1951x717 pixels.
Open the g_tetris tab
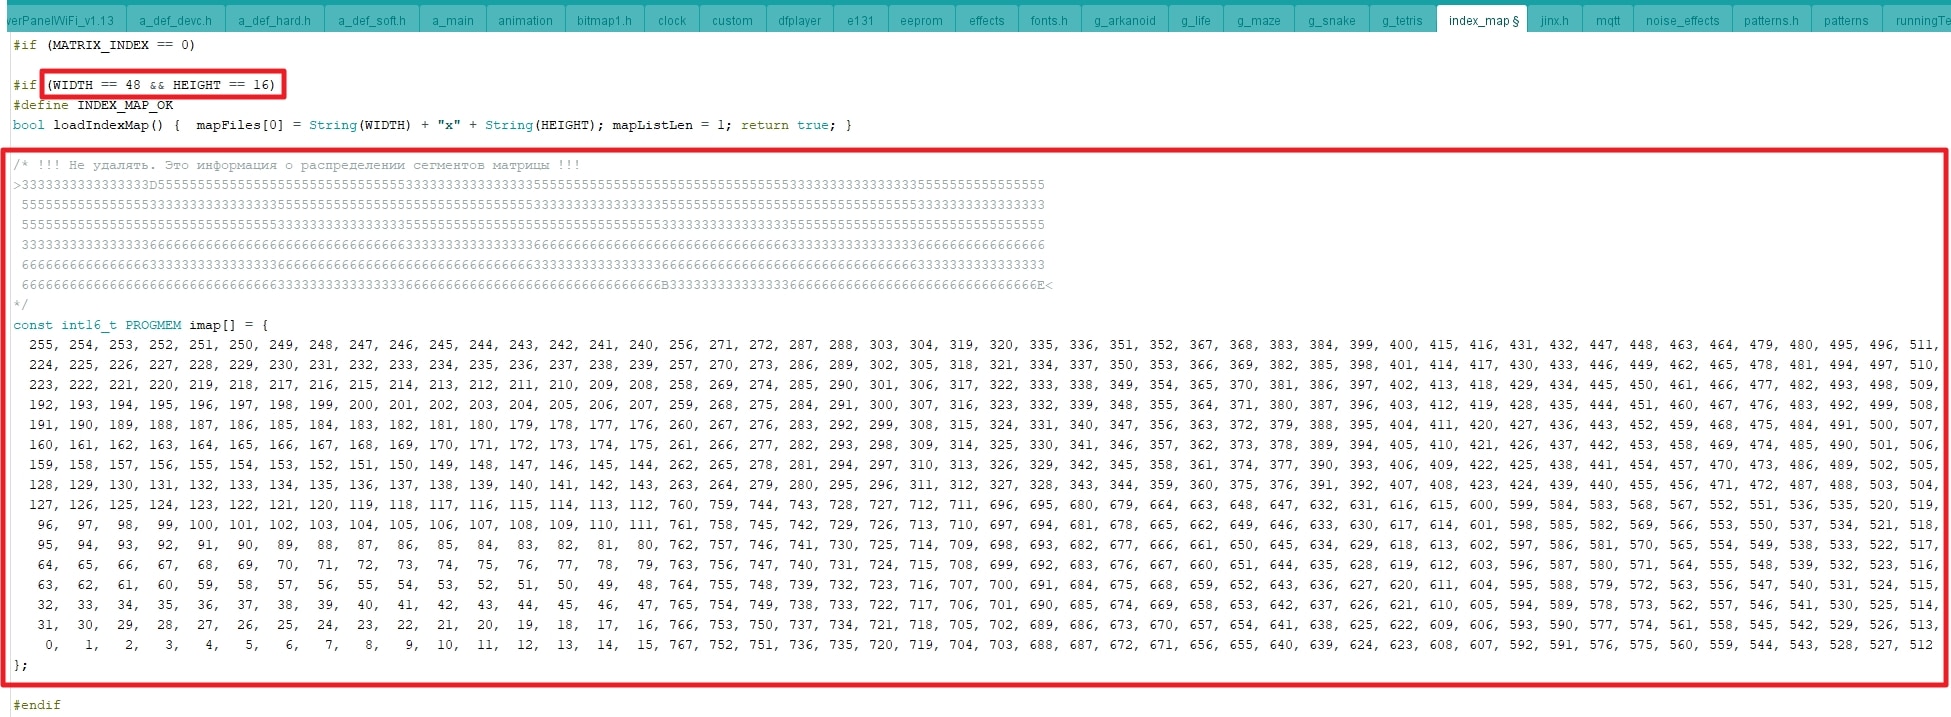coord(1402,20)
